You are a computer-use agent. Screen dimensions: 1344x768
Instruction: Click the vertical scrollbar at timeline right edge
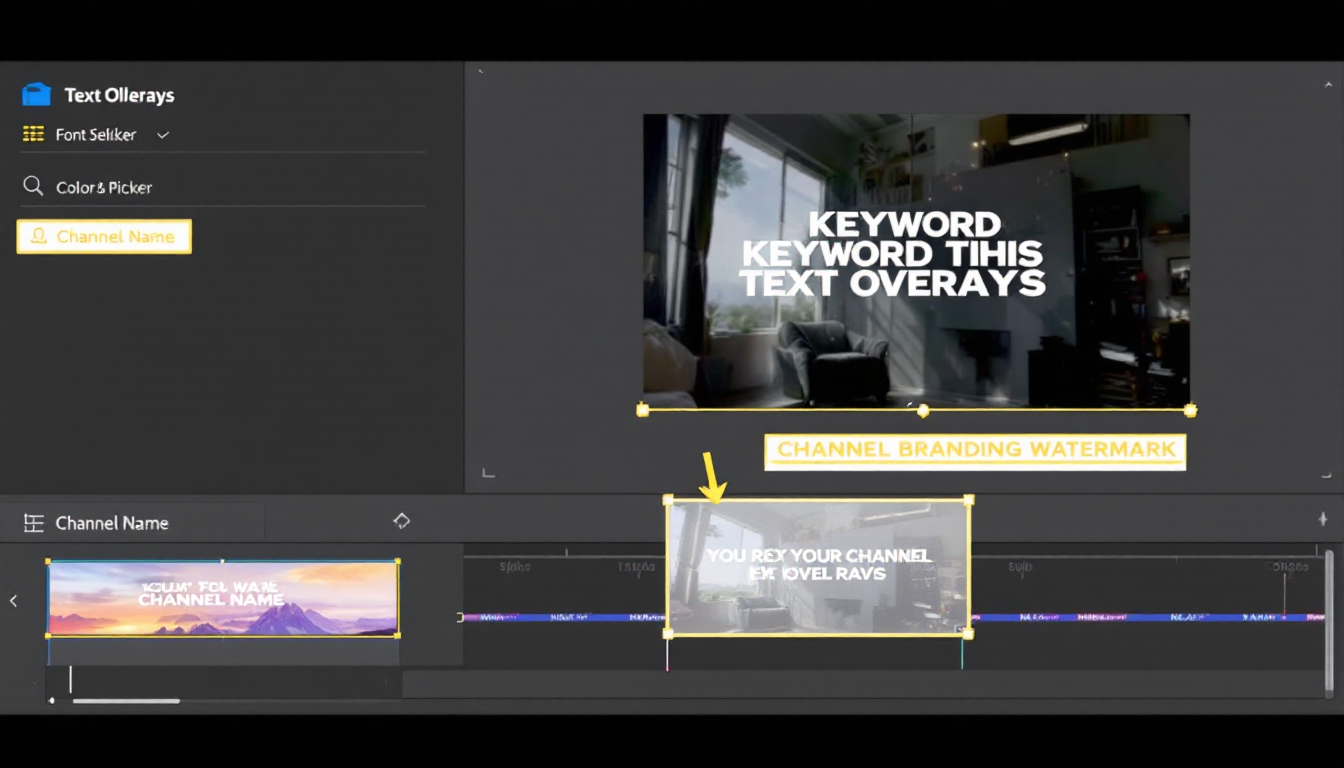pyautogui.click(x=1329, y=620)
